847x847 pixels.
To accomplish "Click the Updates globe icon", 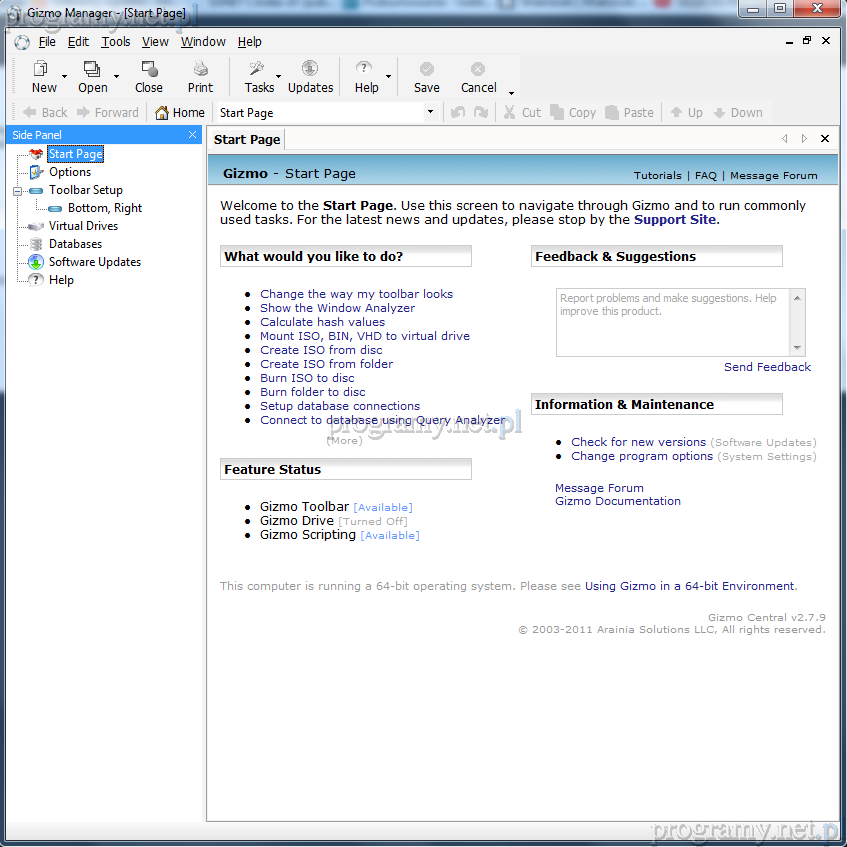I will pyautogui.click(x=310, y=69).
